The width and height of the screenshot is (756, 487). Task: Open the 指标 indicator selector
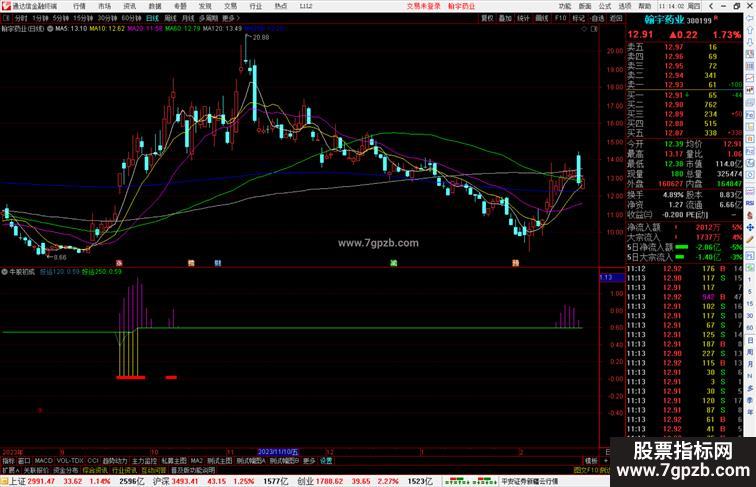8,461
